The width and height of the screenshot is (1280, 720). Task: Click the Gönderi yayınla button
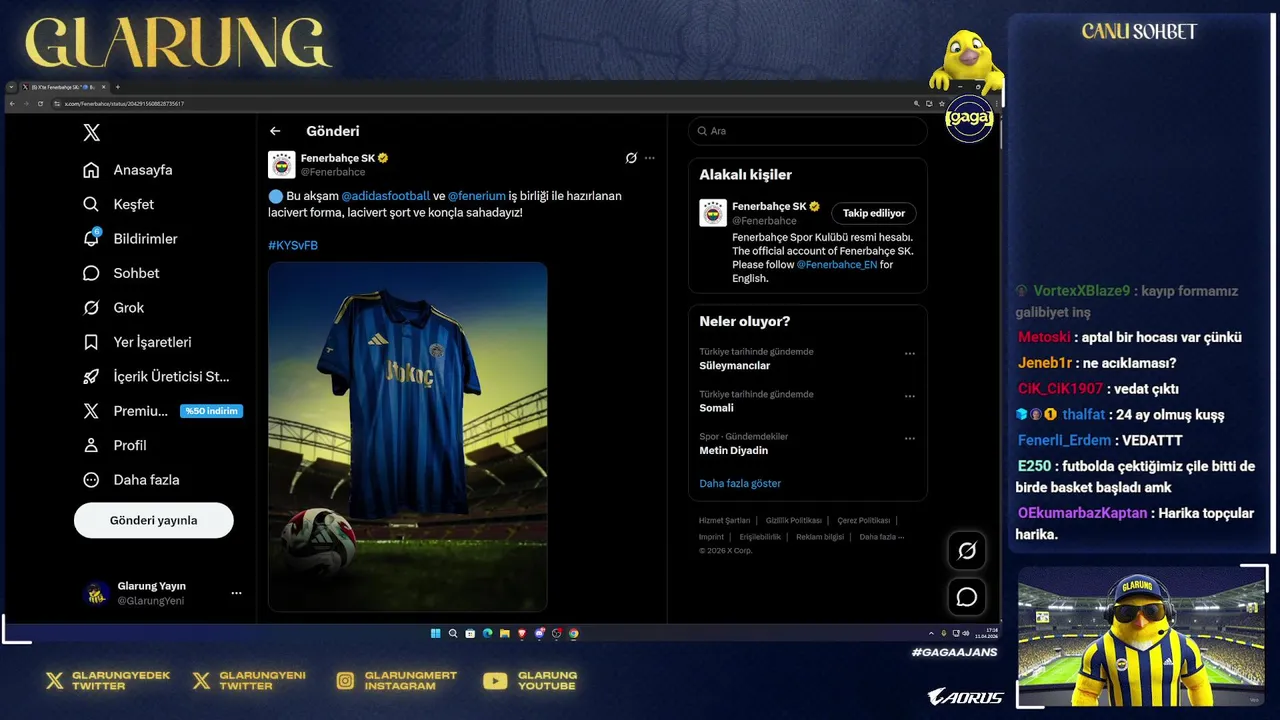point(154,520)
